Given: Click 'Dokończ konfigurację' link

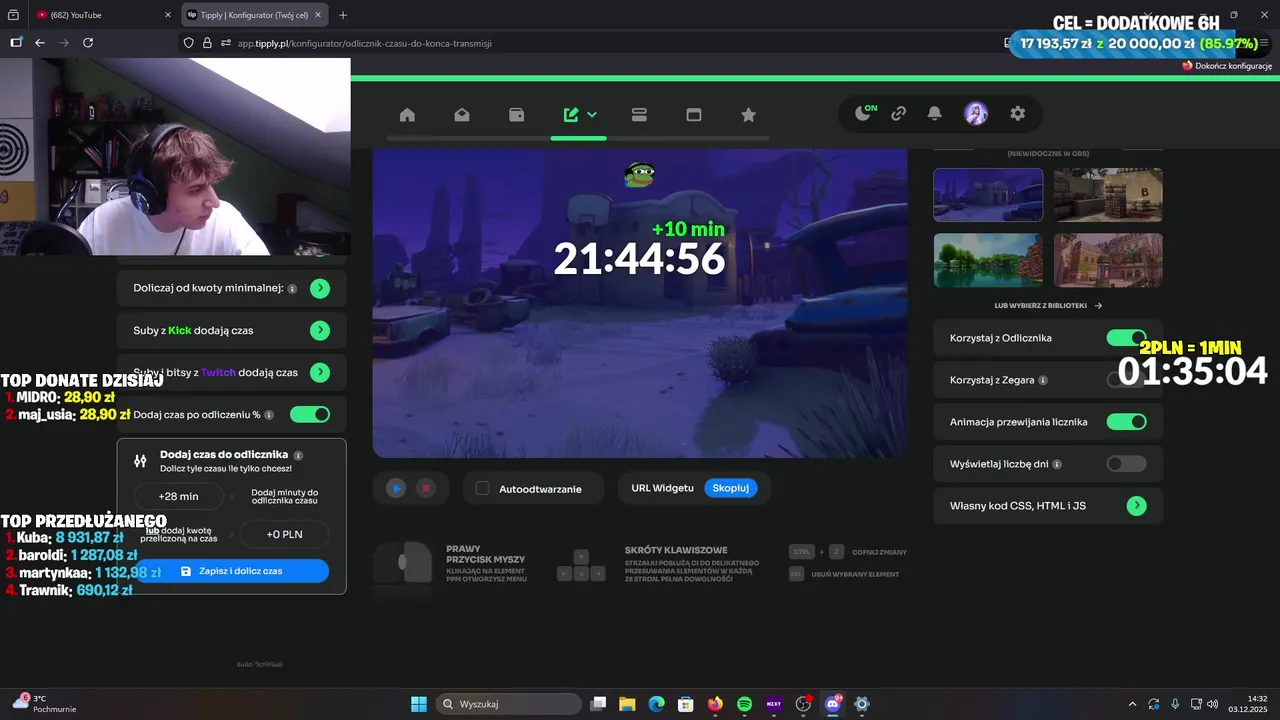Looking at the screenshot, I should pyautogui.click(x=1227, y=66).
